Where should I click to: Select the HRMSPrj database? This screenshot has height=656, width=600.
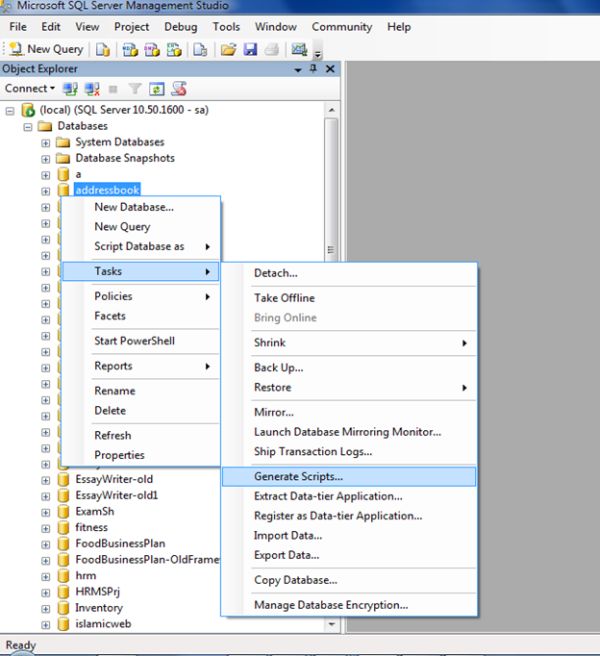[97, 592]
